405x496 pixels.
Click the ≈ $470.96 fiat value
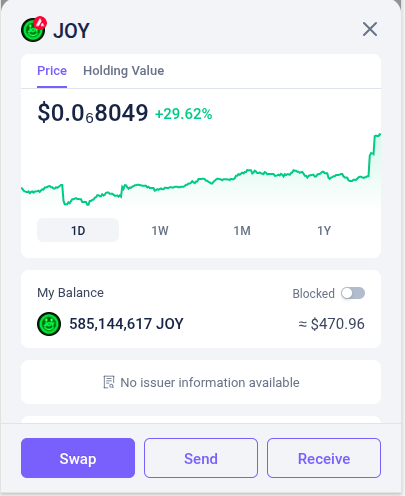pyautogui.click(x=331, y=324)
